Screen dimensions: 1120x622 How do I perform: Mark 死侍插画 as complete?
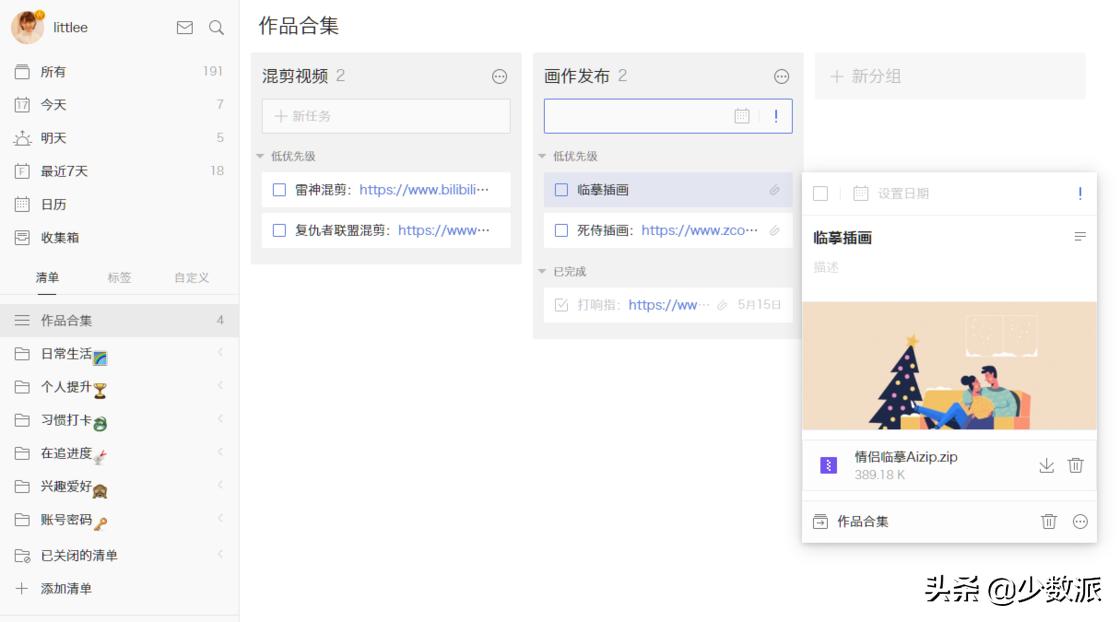click(561, 230)
